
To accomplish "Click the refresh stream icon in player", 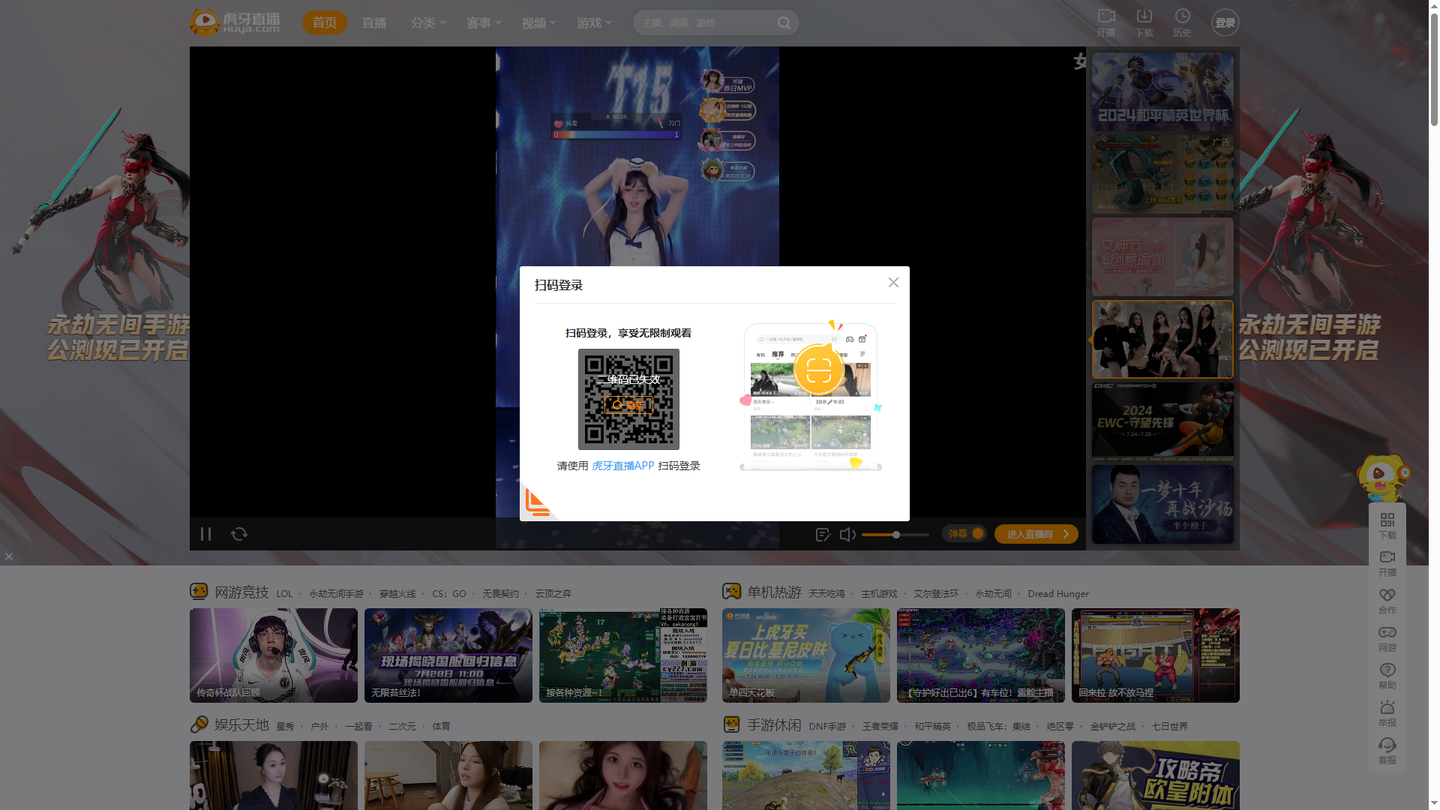I will (x=239, y=534).
